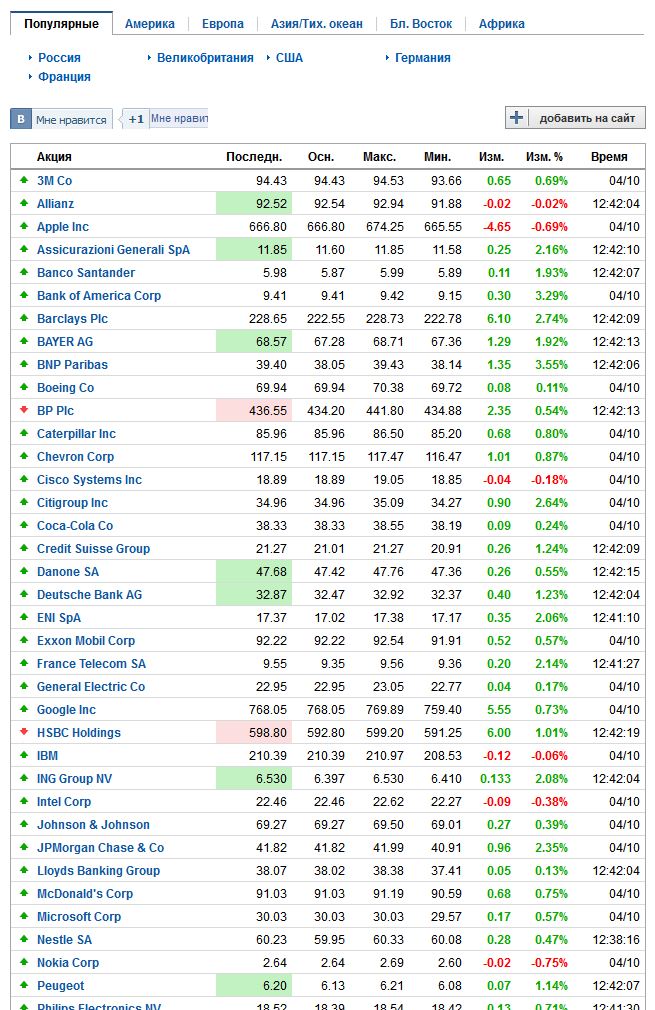The image size is (655, 1010).
Task: Open the Африка tab
Action: click(501, 23)
